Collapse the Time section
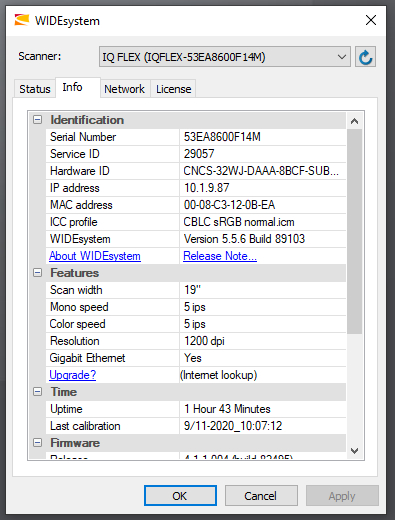 [x=38, y=392]
